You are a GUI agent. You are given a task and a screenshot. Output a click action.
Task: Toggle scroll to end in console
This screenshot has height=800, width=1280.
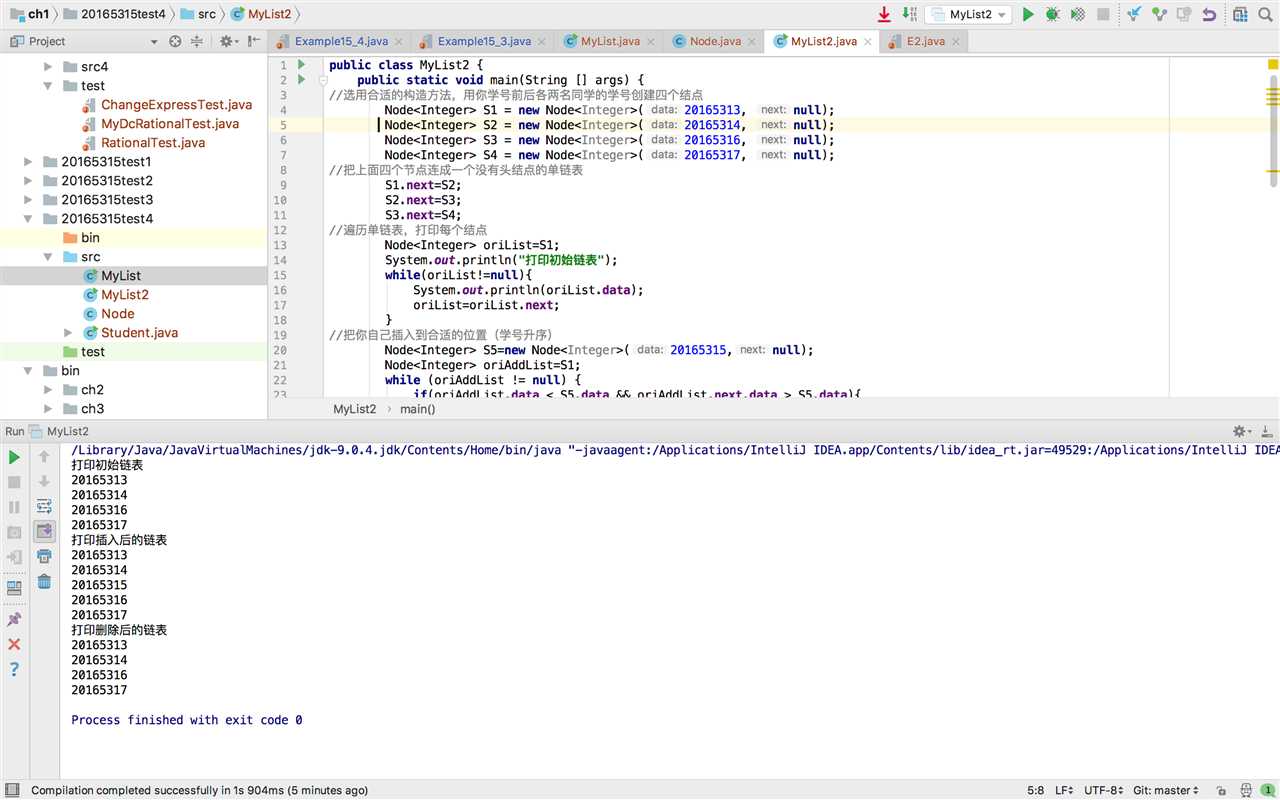[x=44, y=531]
